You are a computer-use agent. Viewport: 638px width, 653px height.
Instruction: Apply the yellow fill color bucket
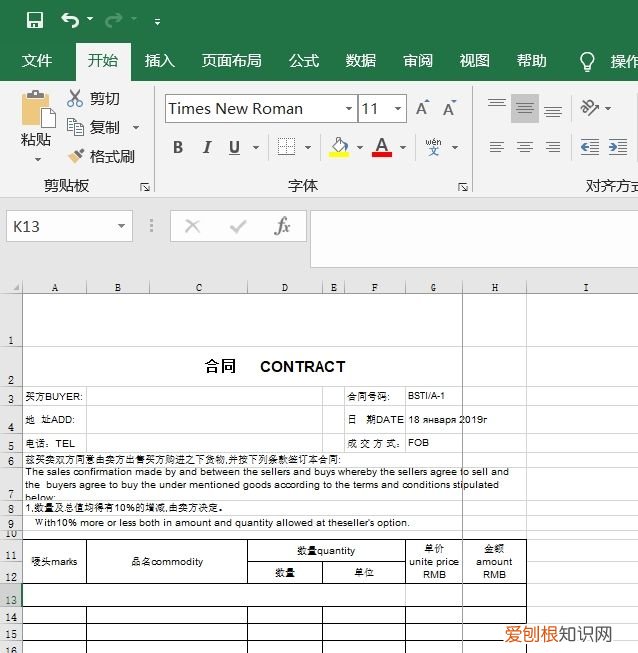point(339,147)
